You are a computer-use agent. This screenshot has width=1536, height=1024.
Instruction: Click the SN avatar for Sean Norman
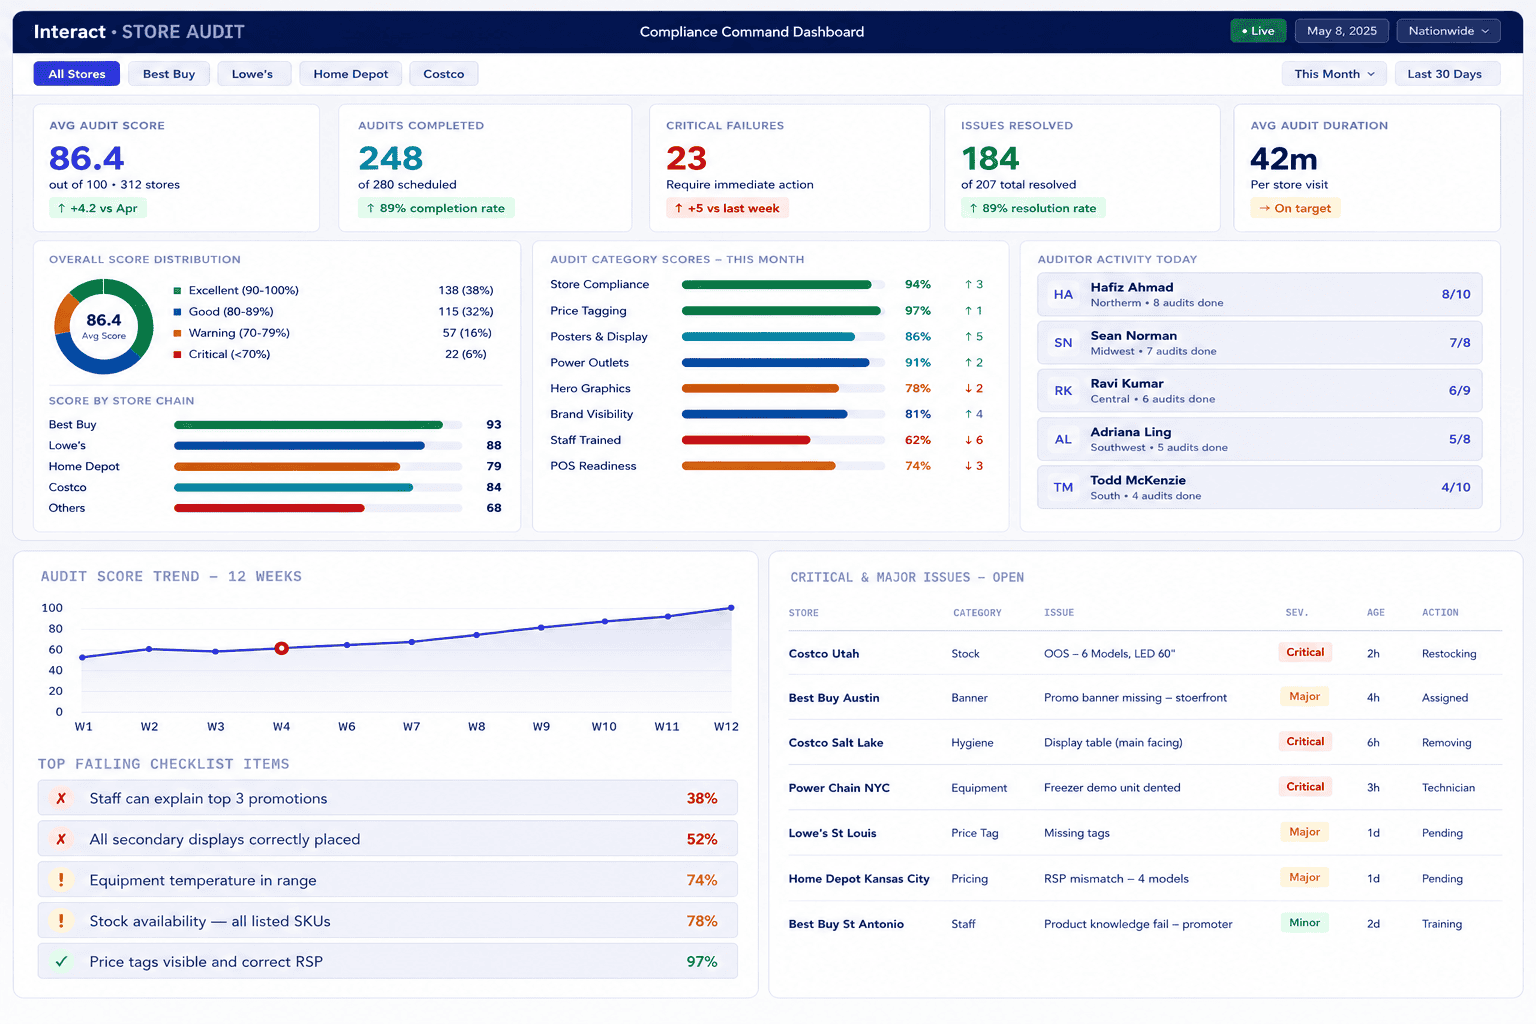[1063, 343]
